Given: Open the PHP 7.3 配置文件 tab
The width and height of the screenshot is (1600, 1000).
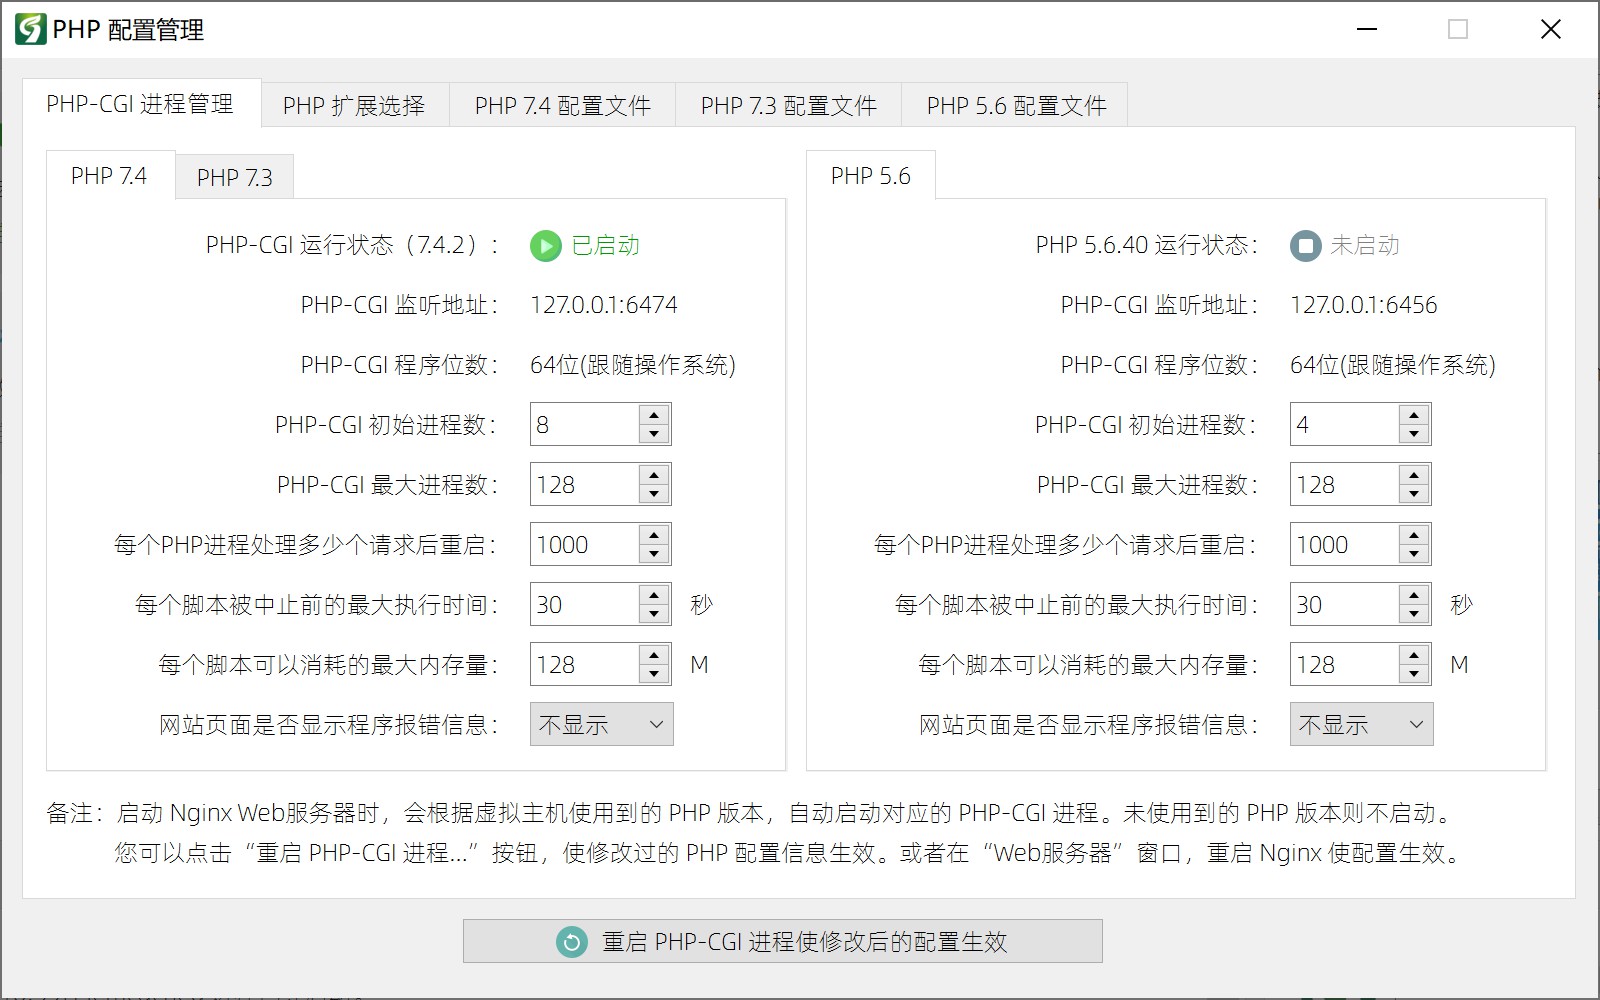Looking at the screenshot, I should tap(788, 106).
